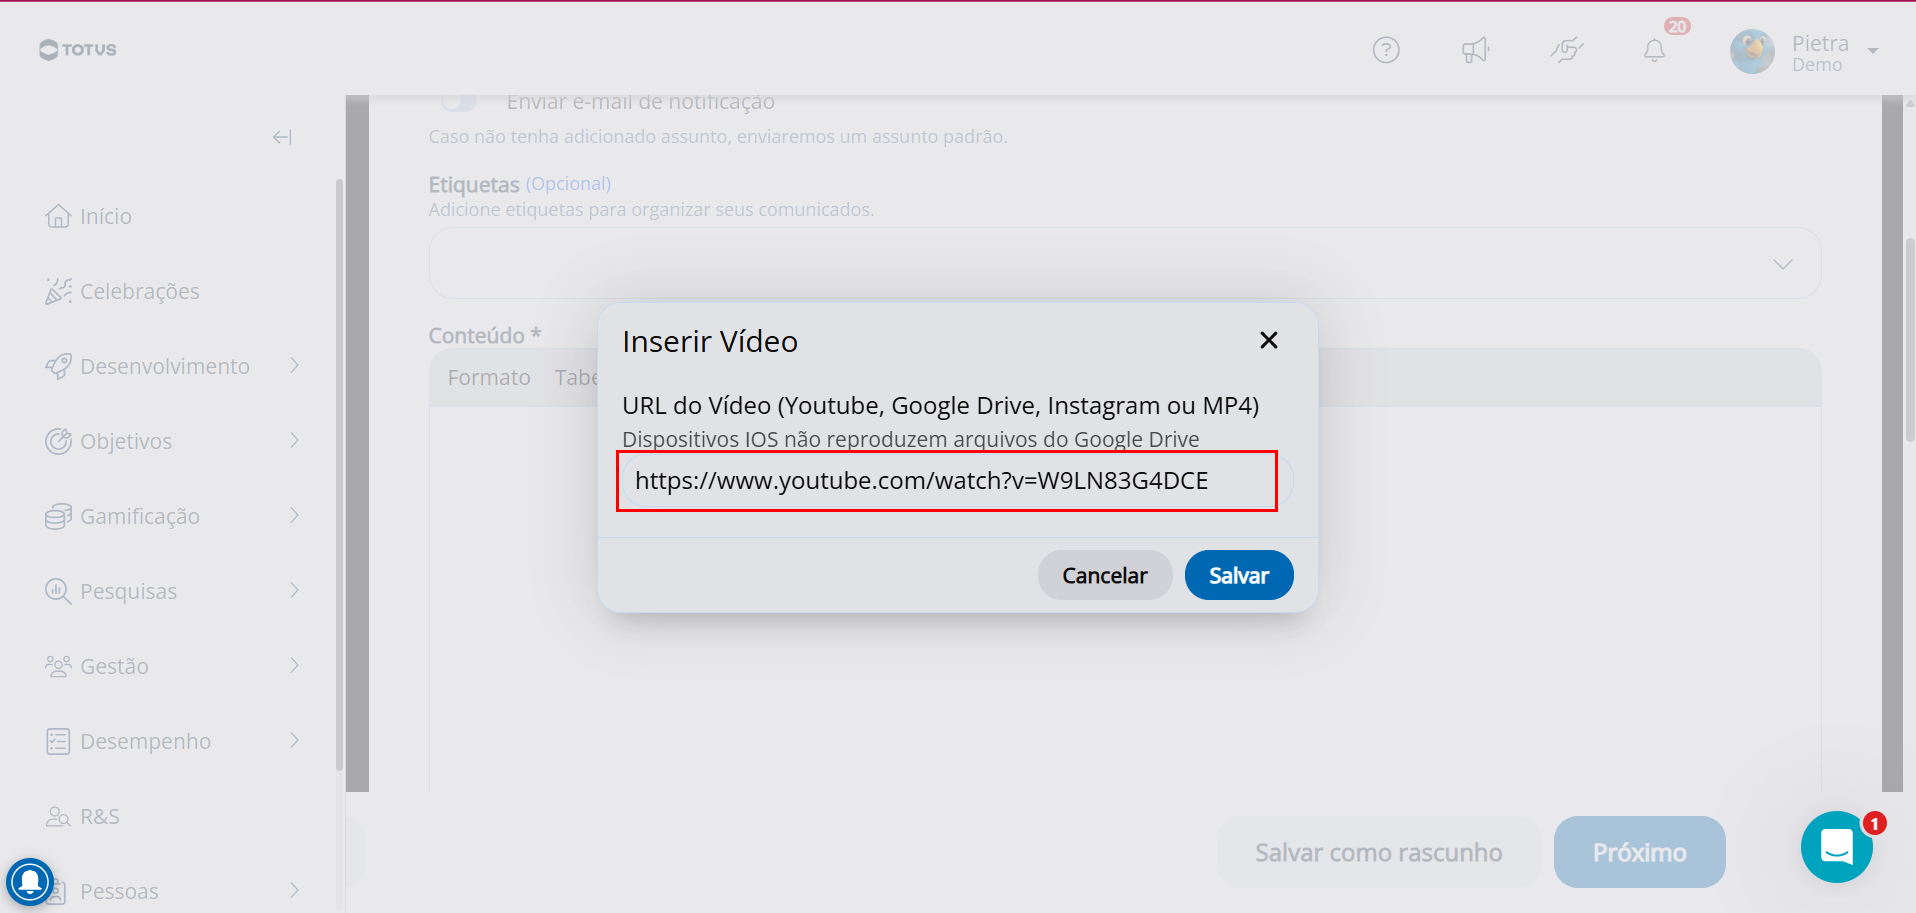This screenshot has width=1916, height=913.
Task: Click the Gamificação coins icon
Action: pyautogui.click(x=58, y=516)
